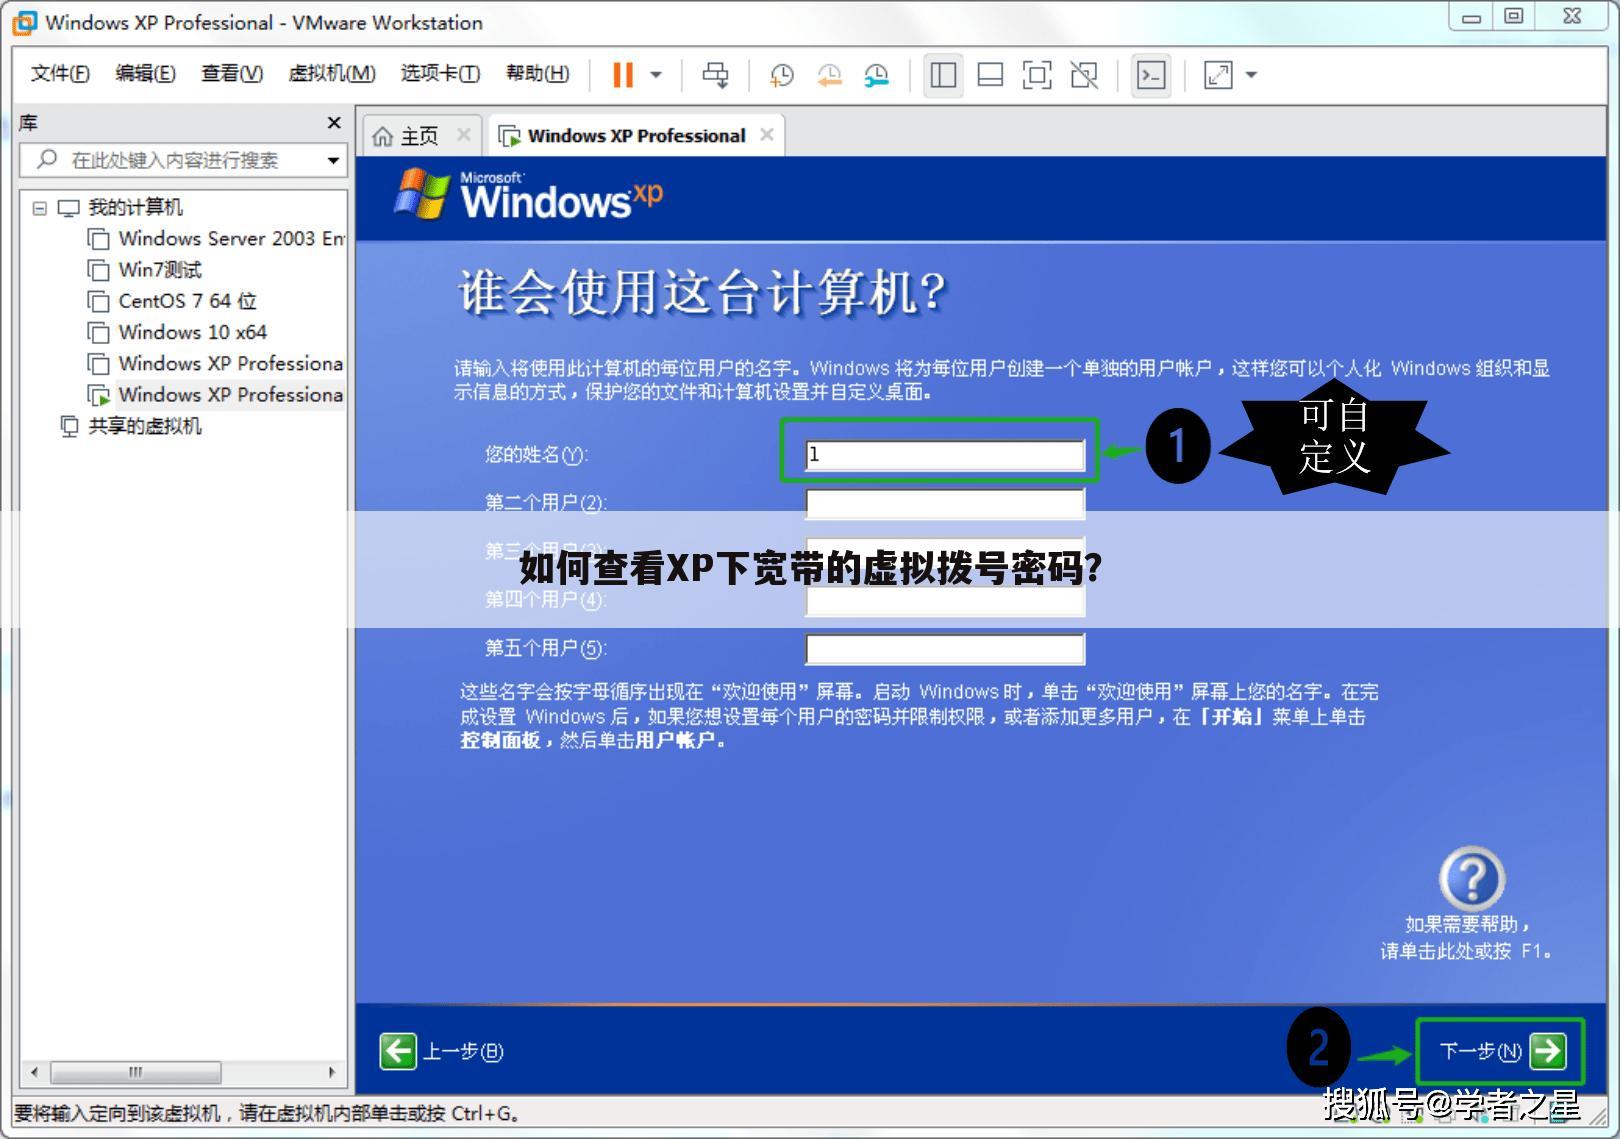Click the library horizontal scrollbar thumb
The height and width of the screenshot is (1139, 1620).
click(x=135, y=1072)
